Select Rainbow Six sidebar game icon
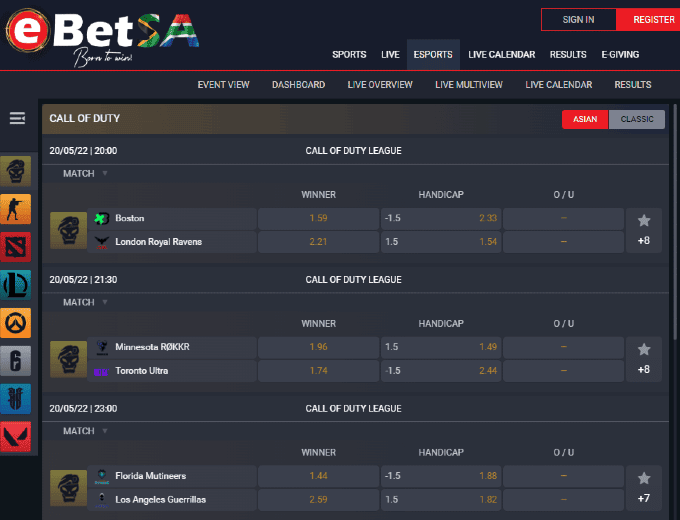Screen dimensions: 680x520 click(x=16, y=361)
